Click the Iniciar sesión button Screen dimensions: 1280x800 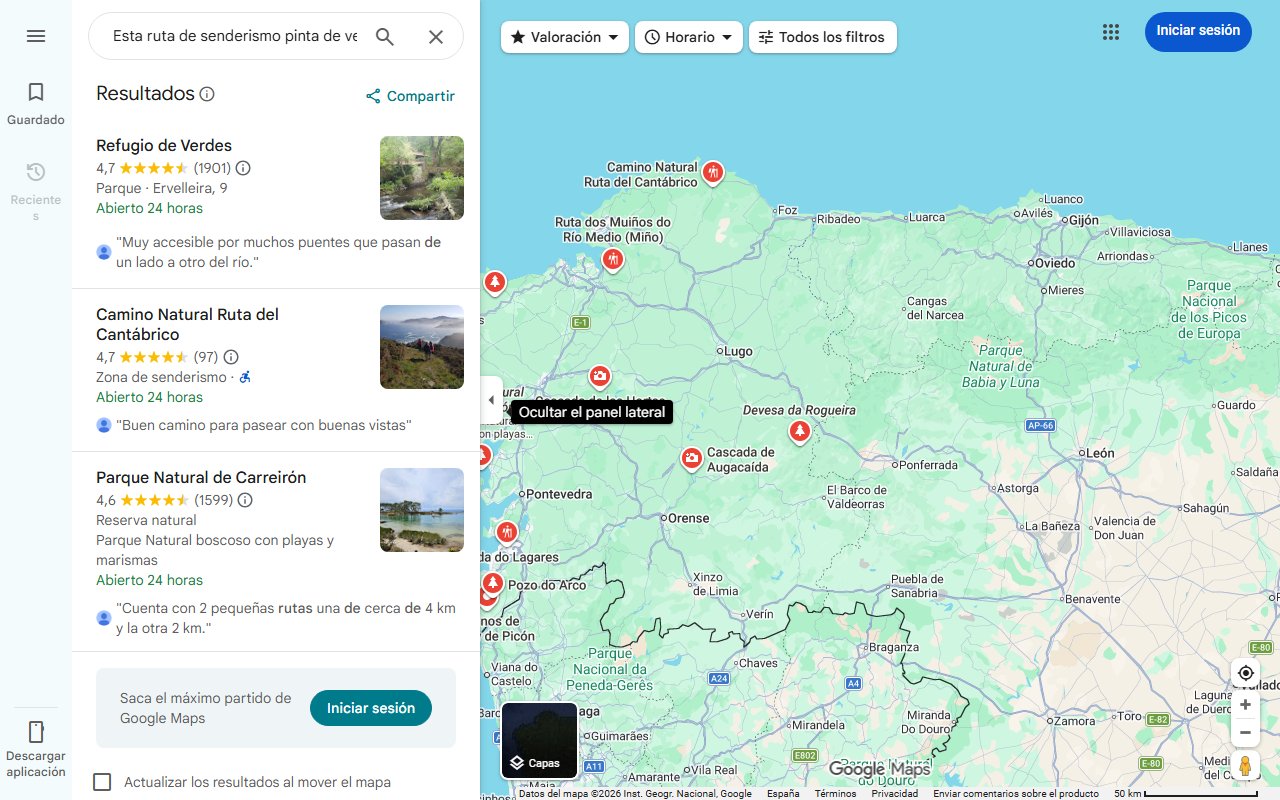1198,31
